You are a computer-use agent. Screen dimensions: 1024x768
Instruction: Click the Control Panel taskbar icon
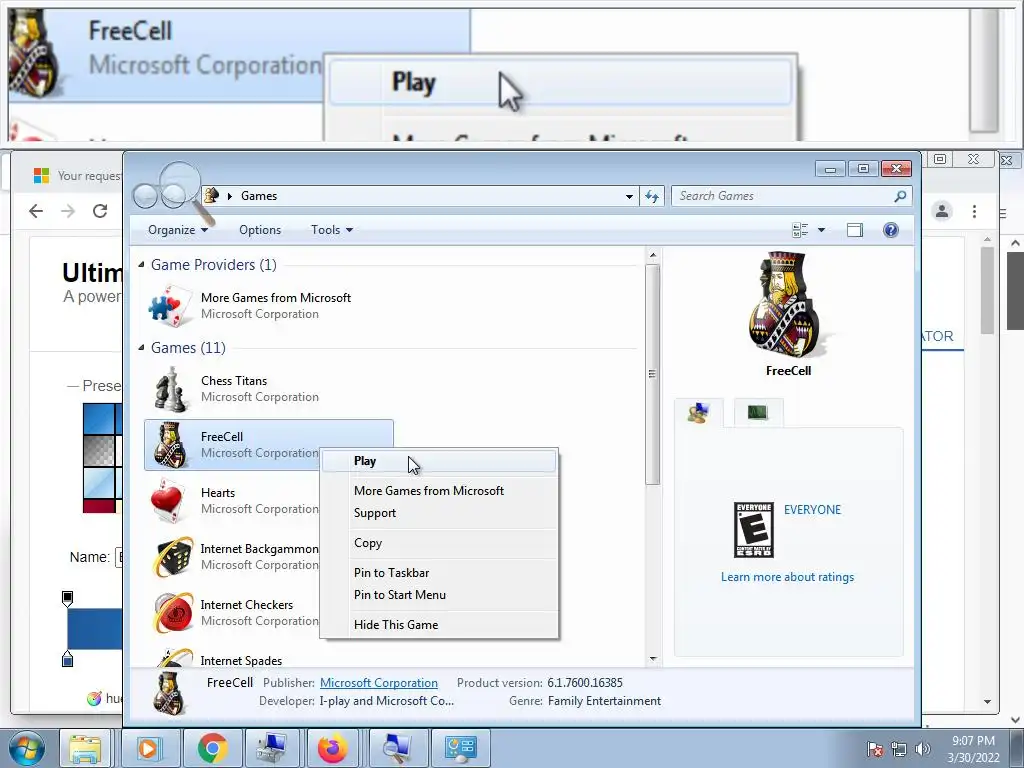(460, 748)
